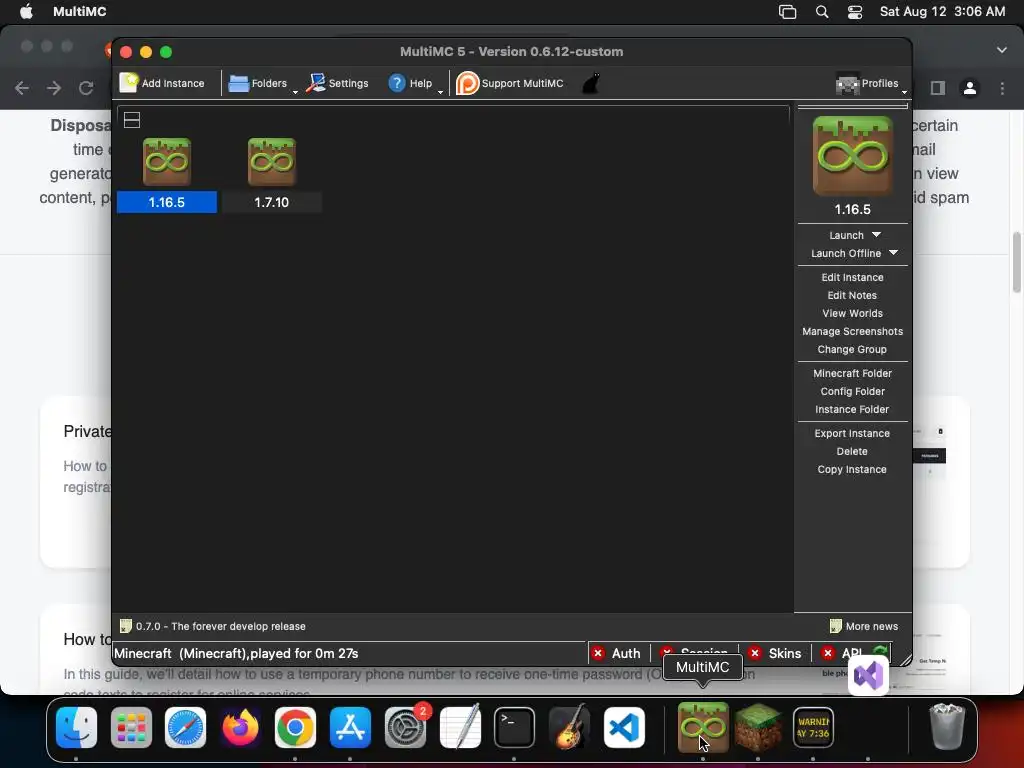The height and width of the screenshot is (768, 1024).
Task: Go back in the background browser window
Action: pos(22,88)
